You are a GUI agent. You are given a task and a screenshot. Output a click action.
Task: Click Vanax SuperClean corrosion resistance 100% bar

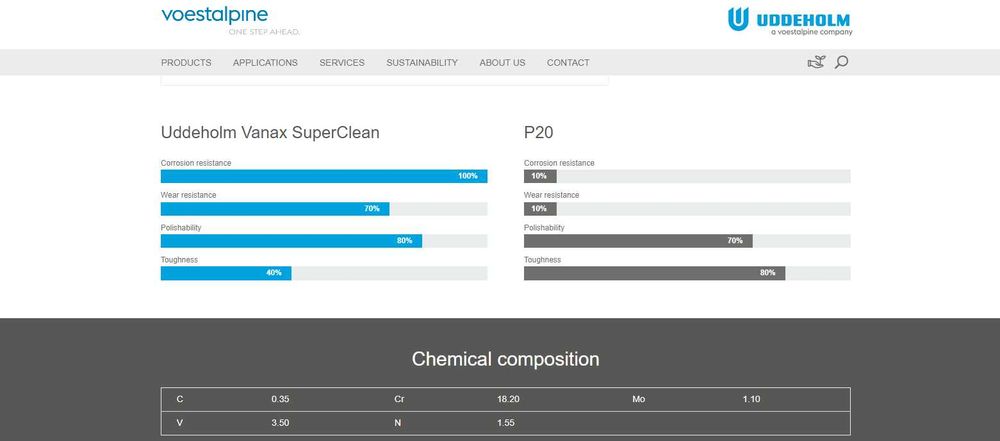coord(323,176)
